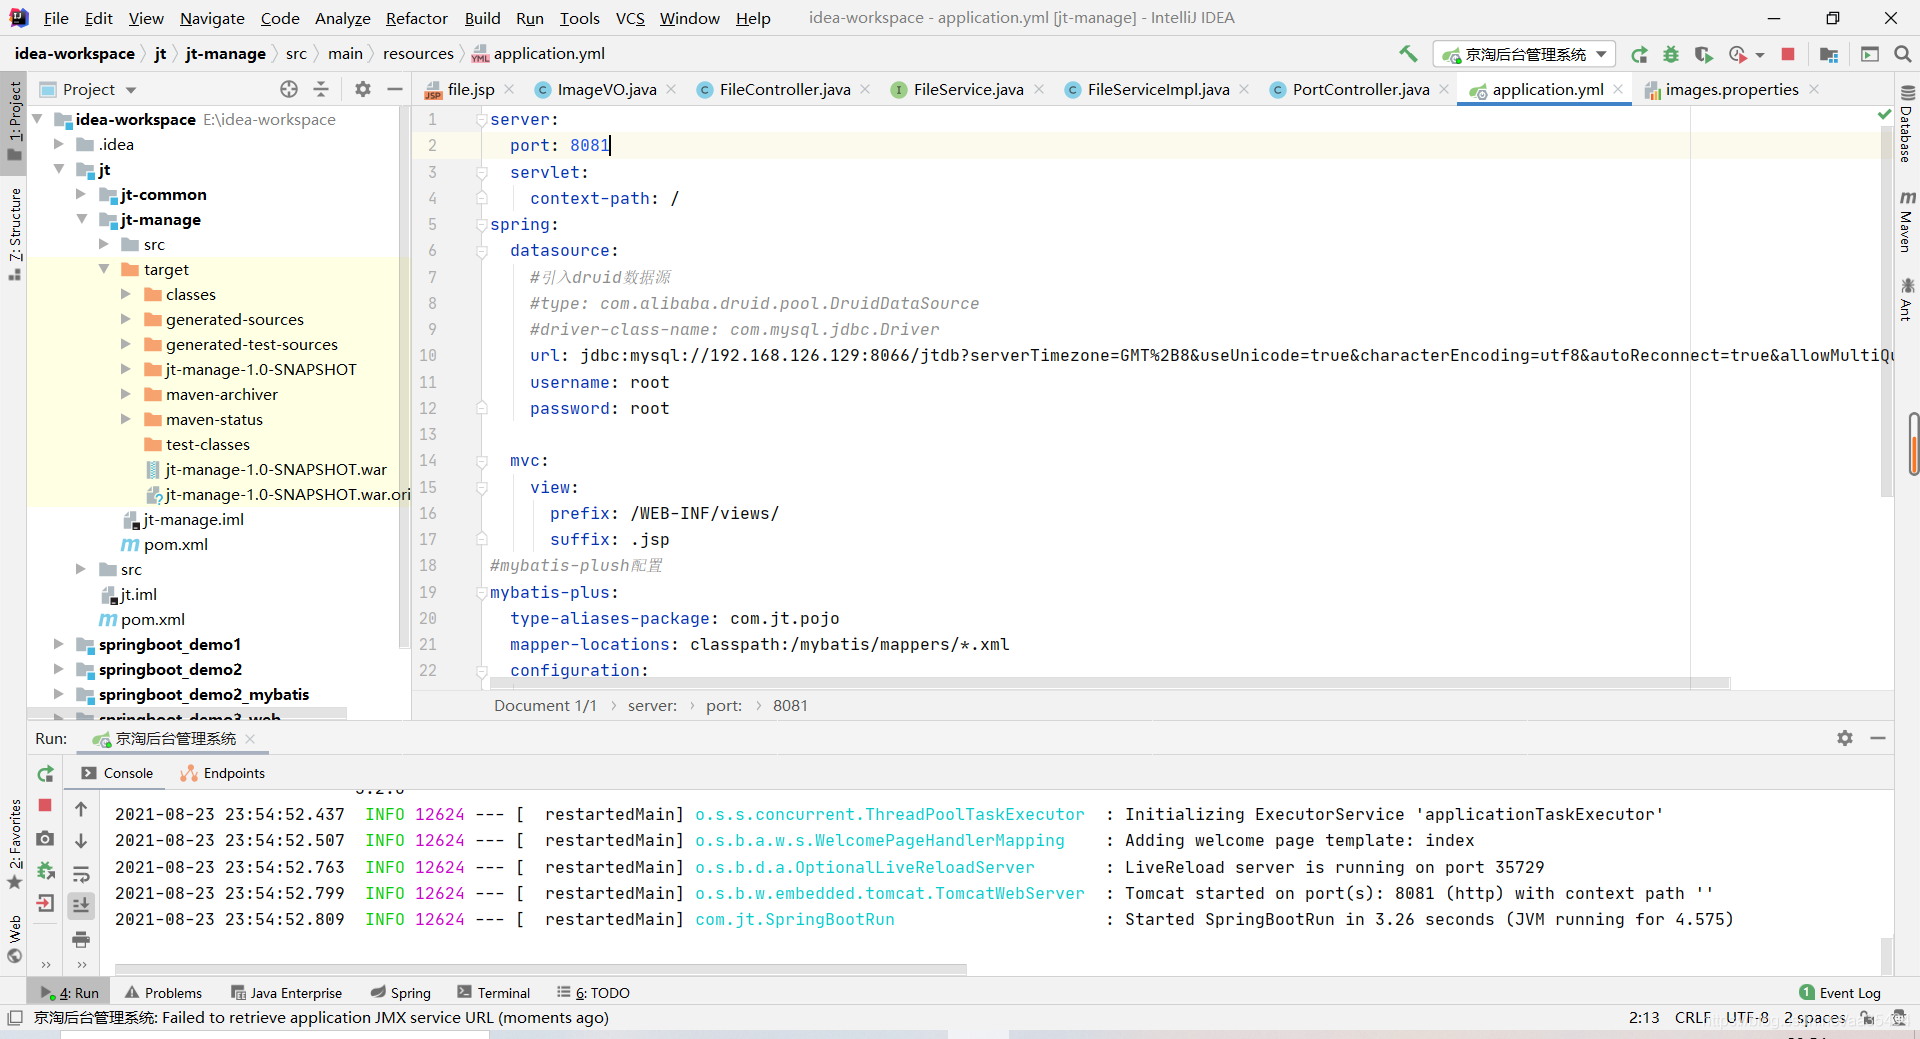Select pom.xml under jt-manage
Screen dimensions: 1920x1039
pyautogui.click(x=176, y=544)
